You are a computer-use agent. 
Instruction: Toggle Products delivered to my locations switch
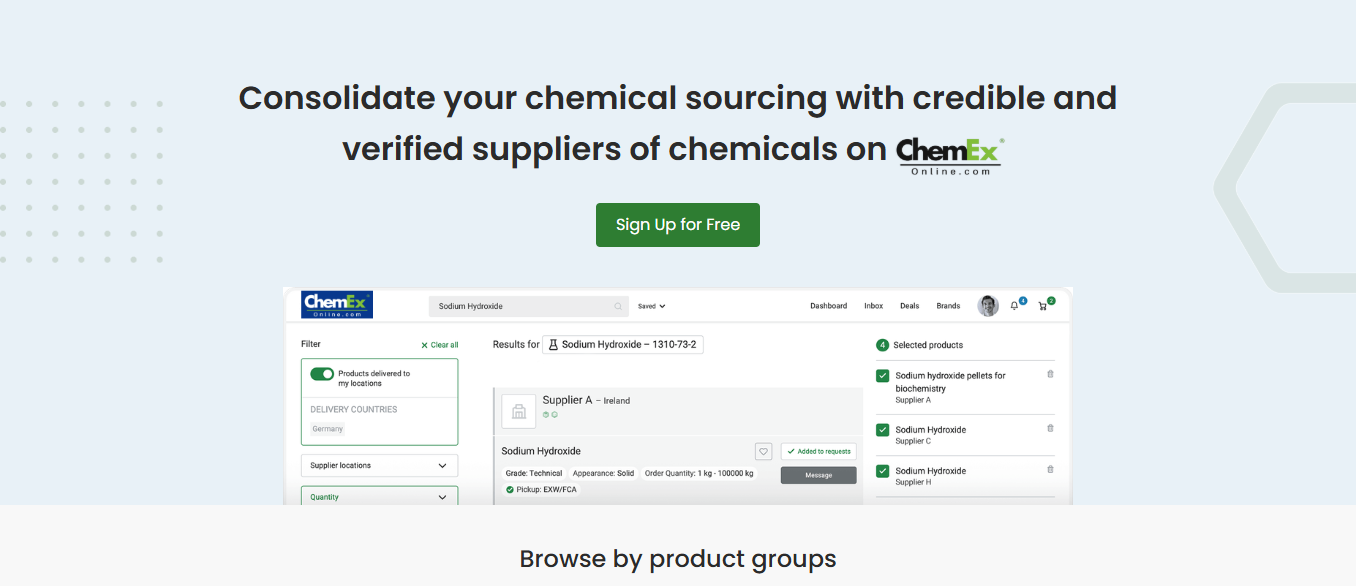tap(322, 374)
